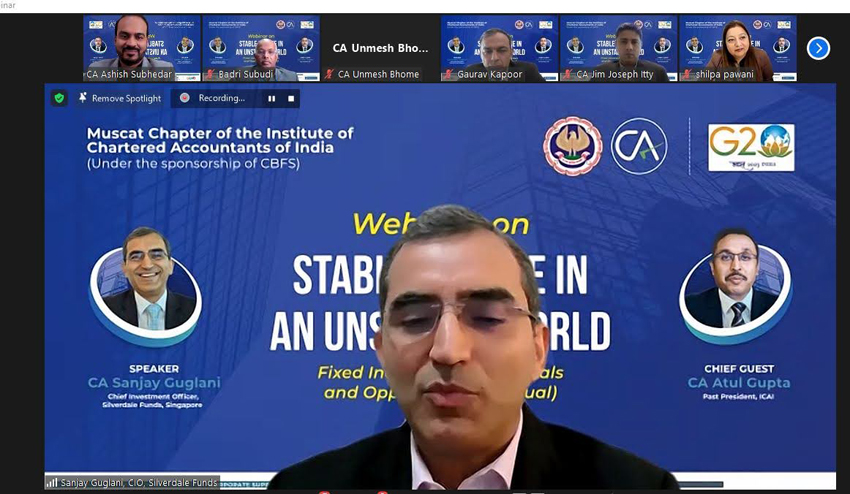The width and height of the screenshot is (850, 494).
Task: Select CA Unmesh Bhome's participant tile
Action: tap(380, 47)
